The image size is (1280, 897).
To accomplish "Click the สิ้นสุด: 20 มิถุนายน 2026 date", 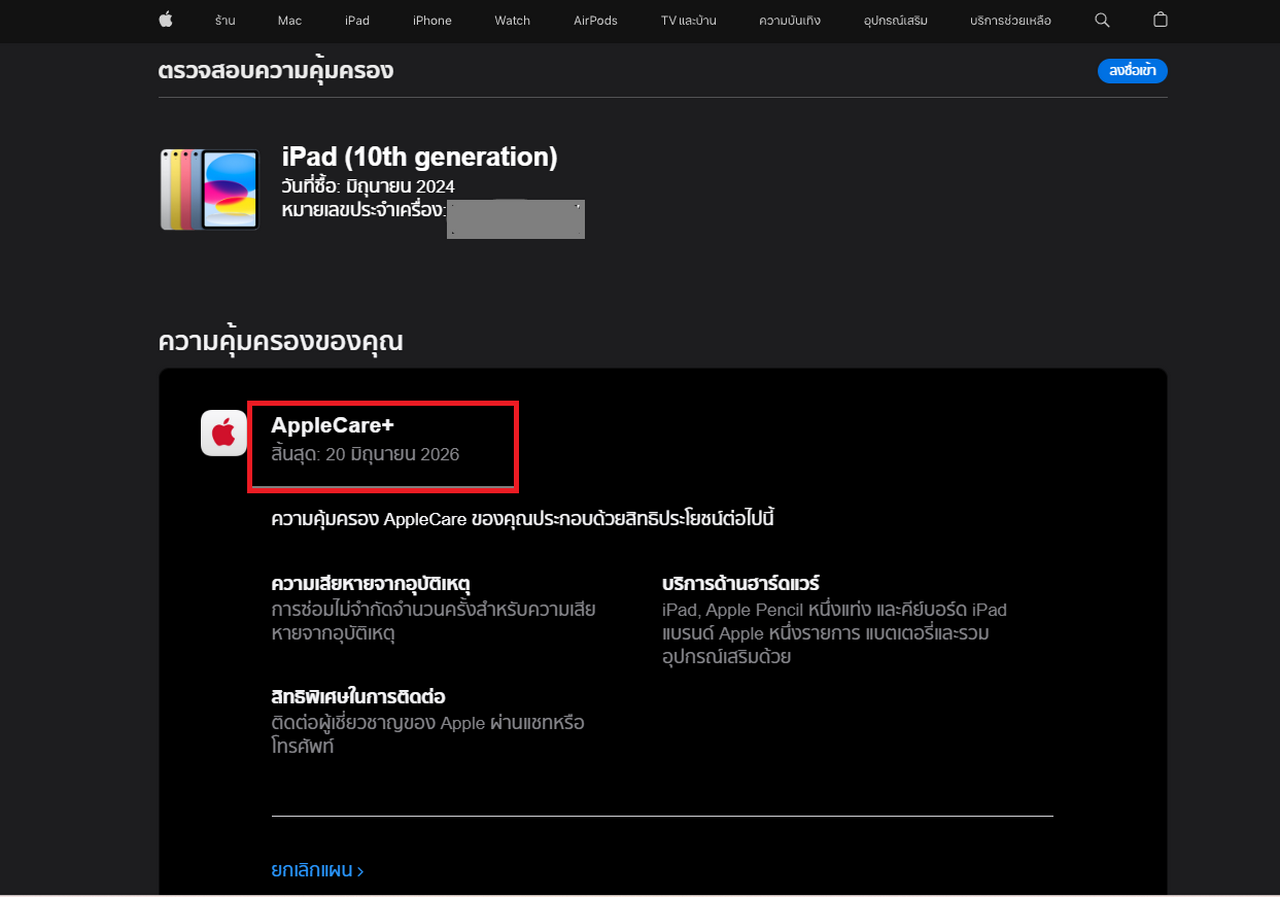I will pos(365,454).
